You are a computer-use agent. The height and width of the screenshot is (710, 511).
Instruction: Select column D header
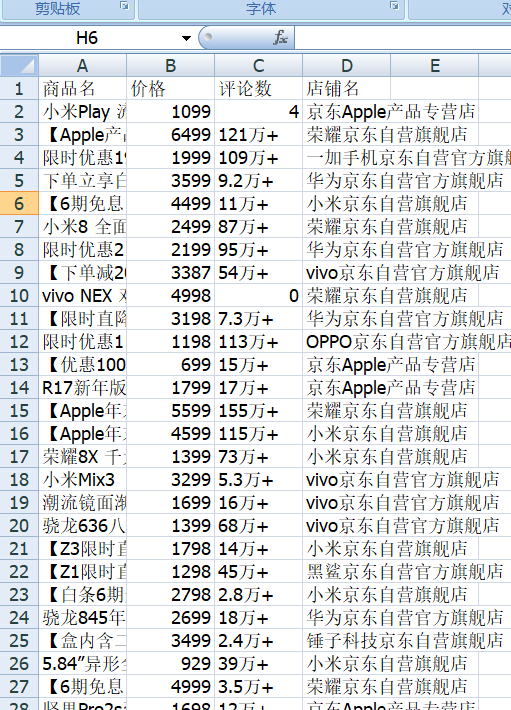pos(347,66)
